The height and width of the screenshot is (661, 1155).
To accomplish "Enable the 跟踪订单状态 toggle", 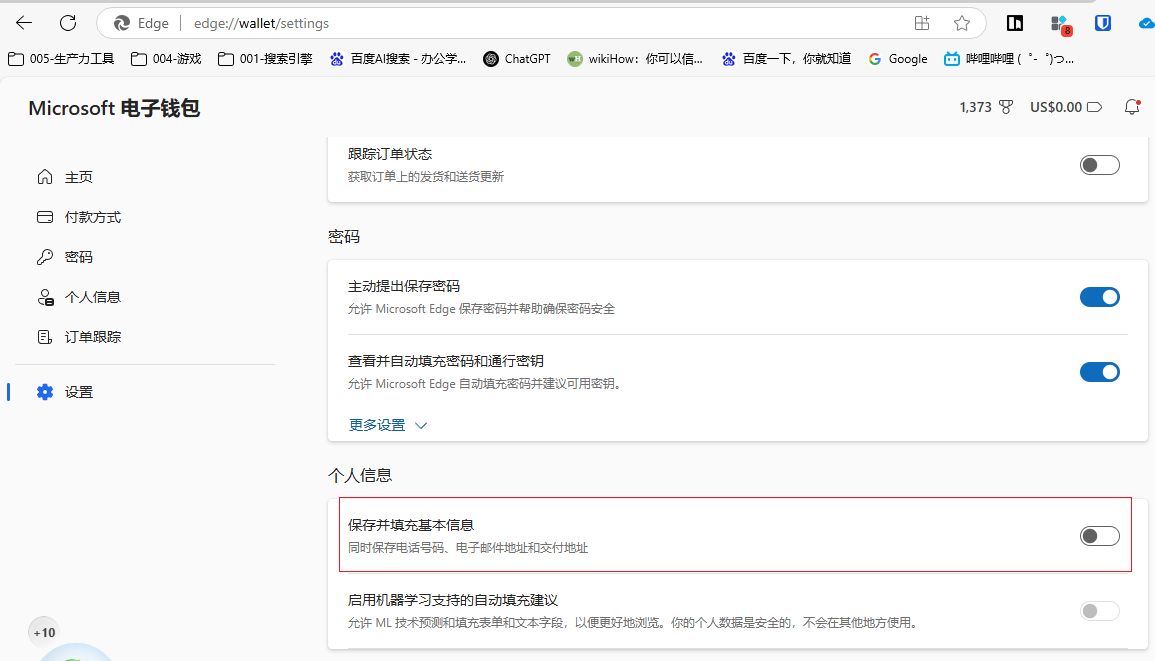I will pos(1100,165).
